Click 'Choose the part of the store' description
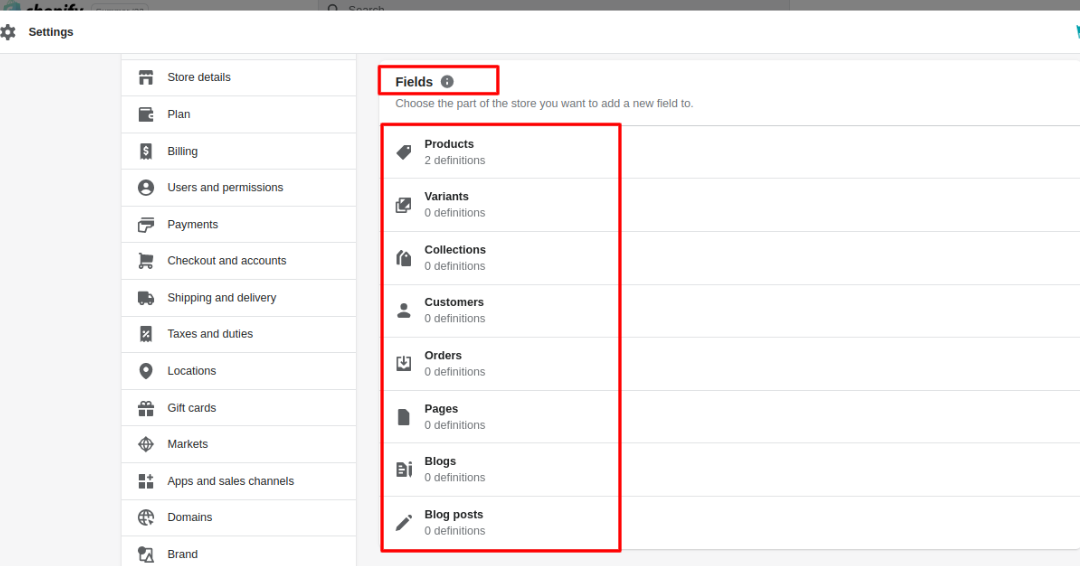 tap(544, 103)
